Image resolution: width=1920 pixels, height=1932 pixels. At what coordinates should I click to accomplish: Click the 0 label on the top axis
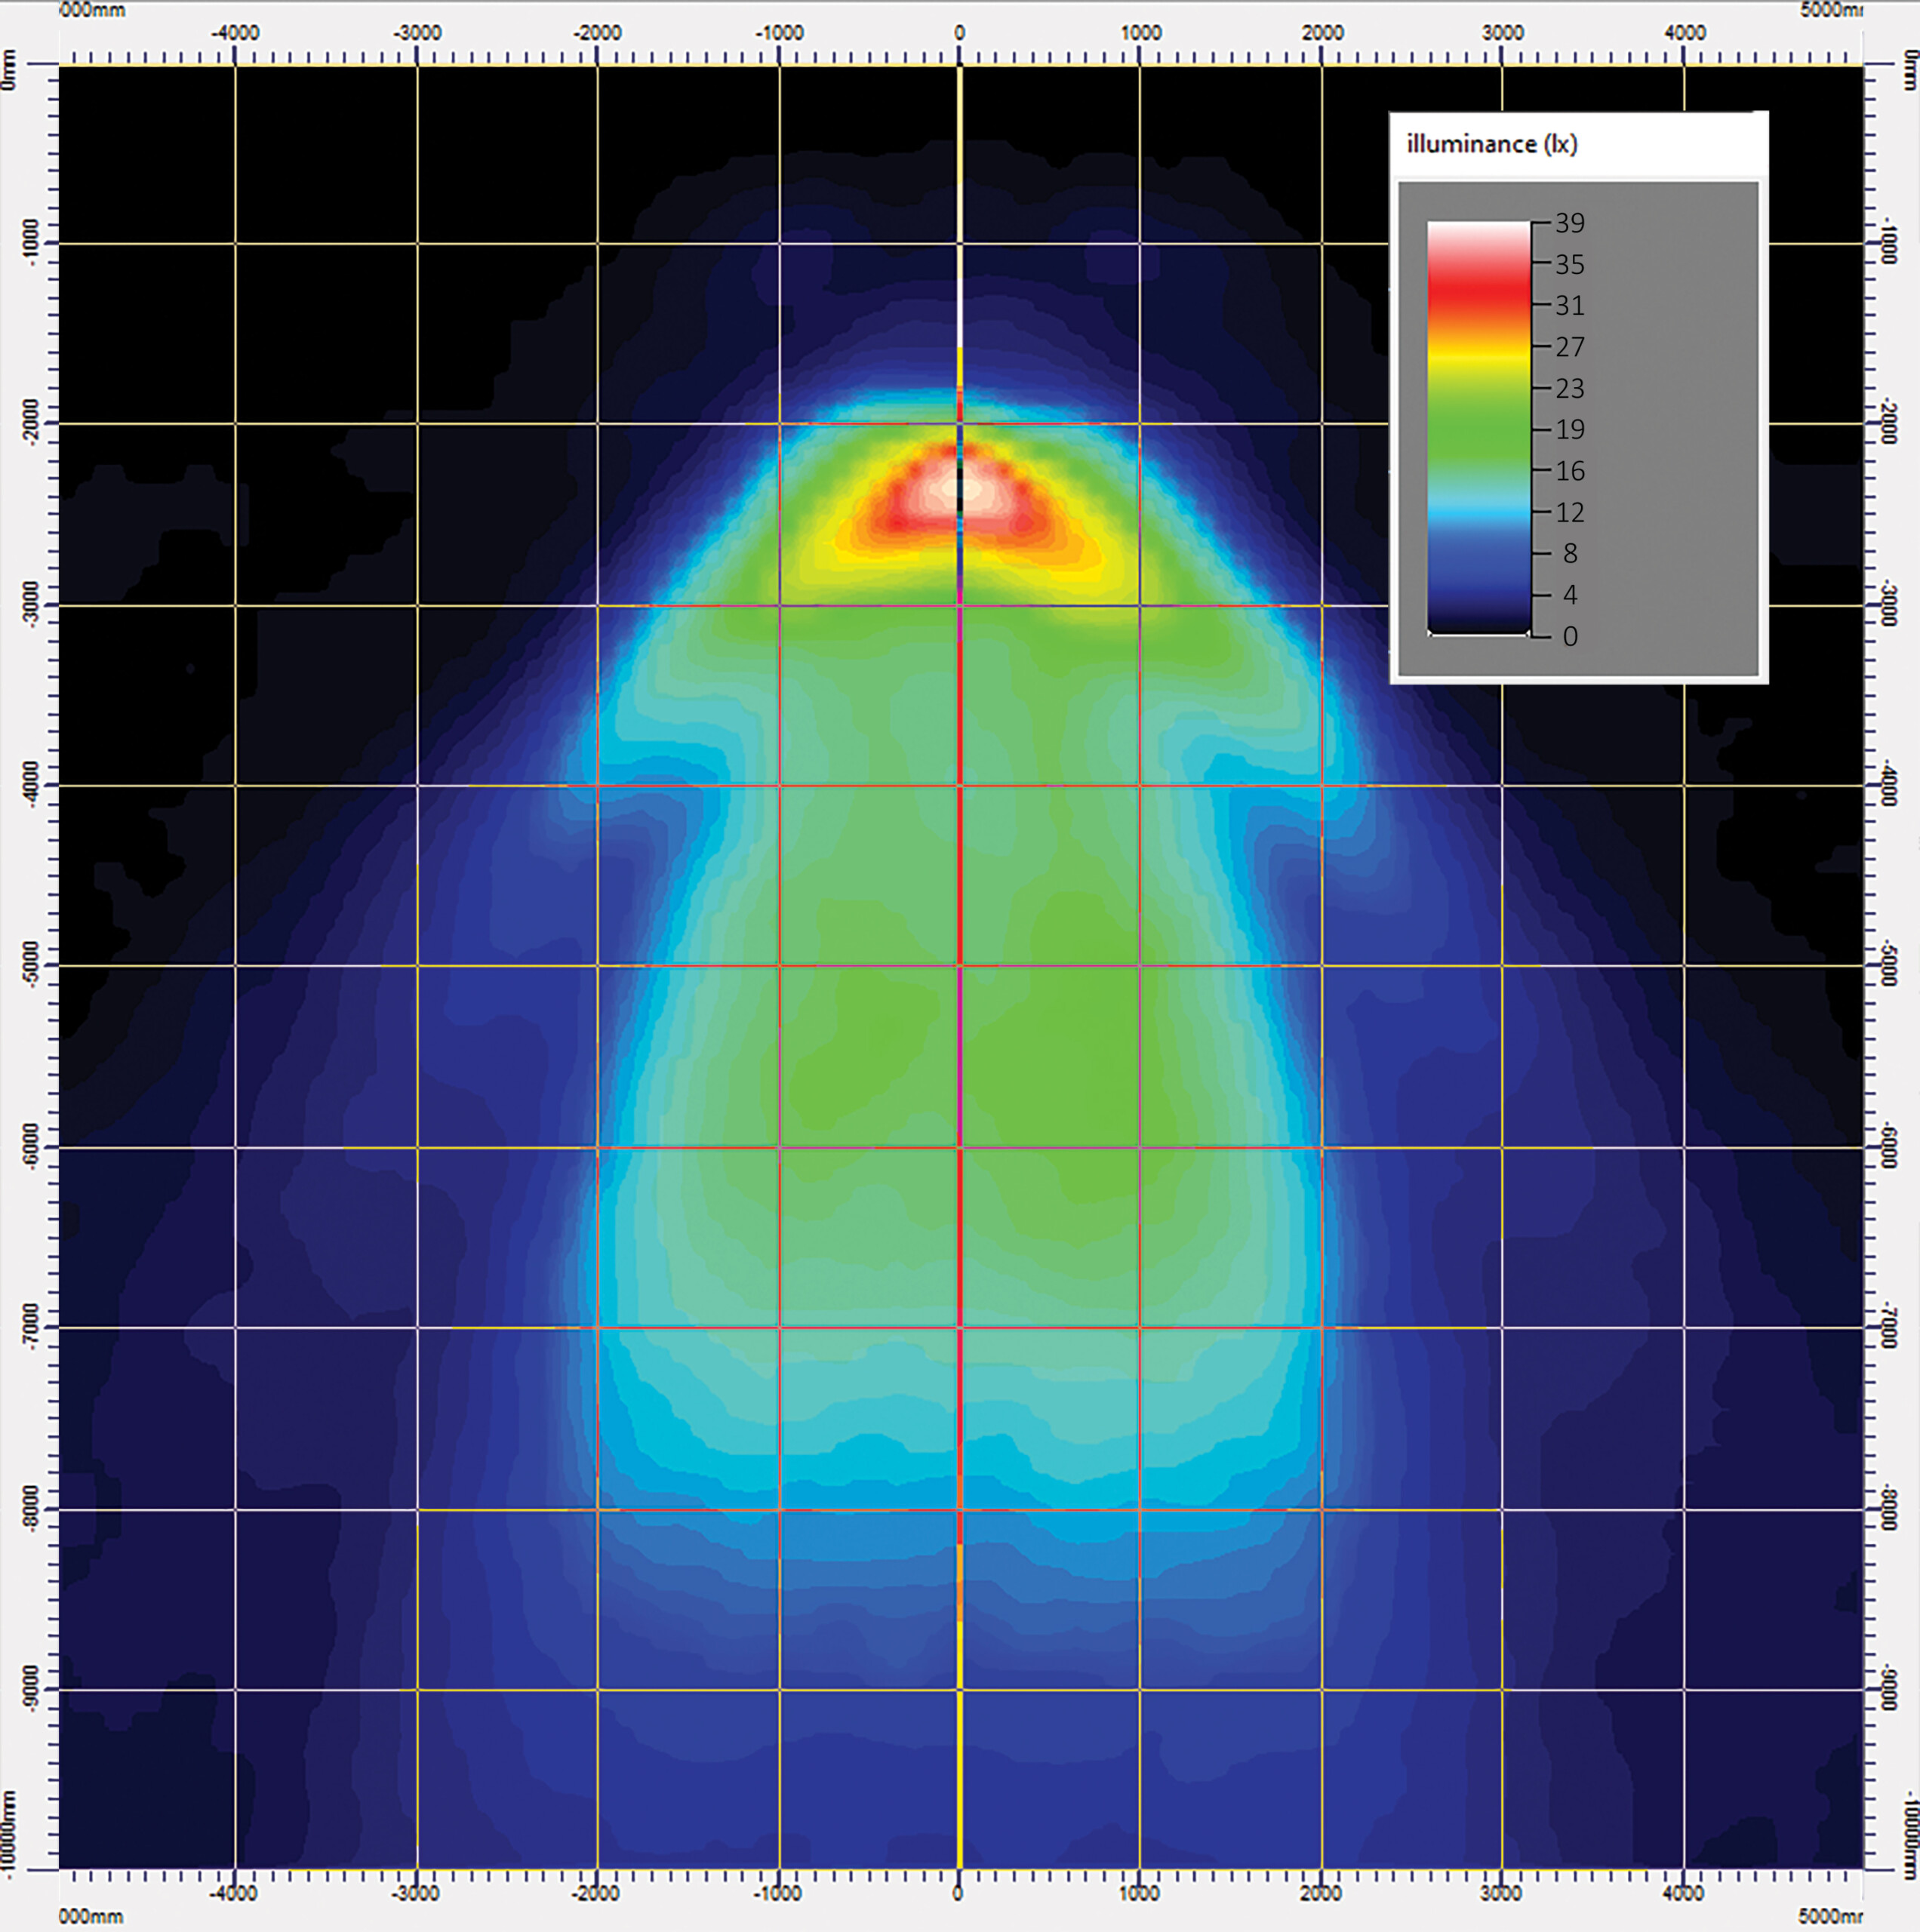pyautogui.click(x=959, y=33)
